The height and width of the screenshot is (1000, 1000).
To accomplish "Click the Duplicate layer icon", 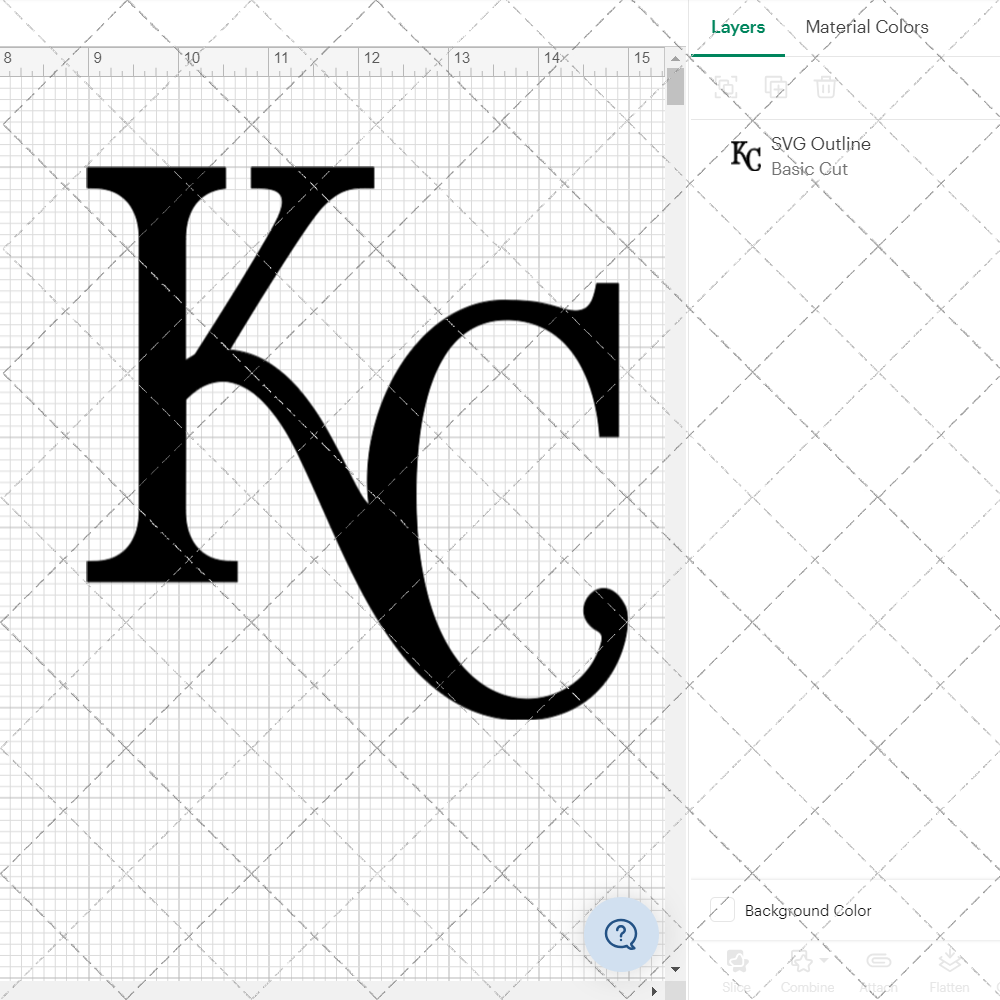I will click(776, 87).
